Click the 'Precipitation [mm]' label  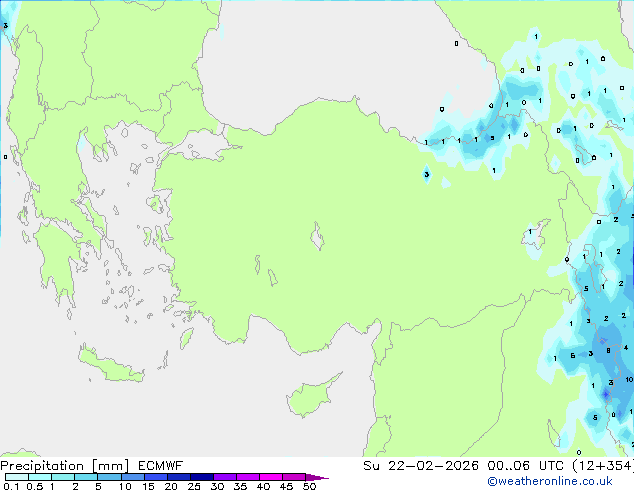pos(65,466)
